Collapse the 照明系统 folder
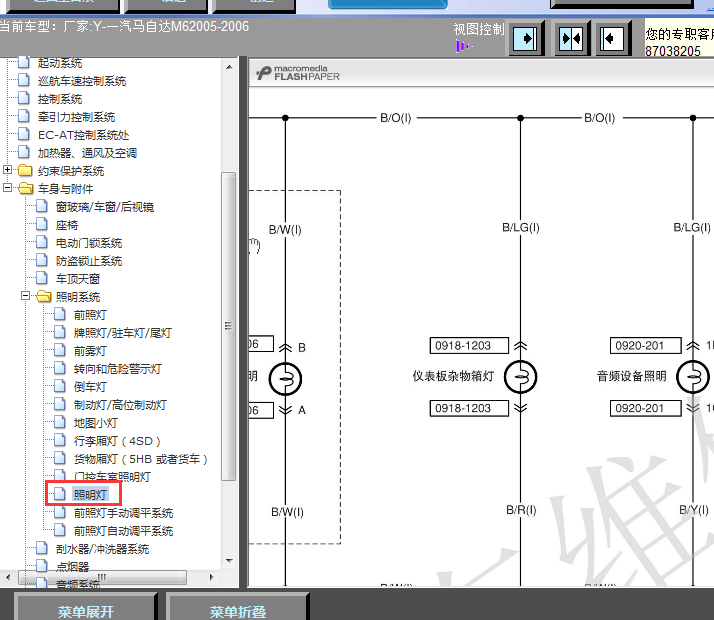The image size is (714, 620). point(26,296)
